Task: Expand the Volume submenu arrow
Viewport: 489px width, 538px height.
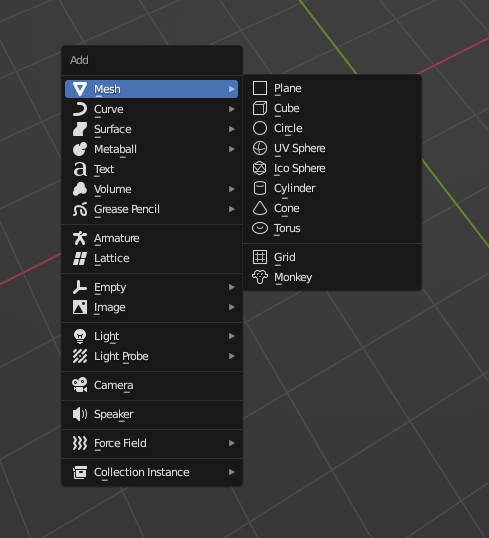Action: tap(232, 189)
